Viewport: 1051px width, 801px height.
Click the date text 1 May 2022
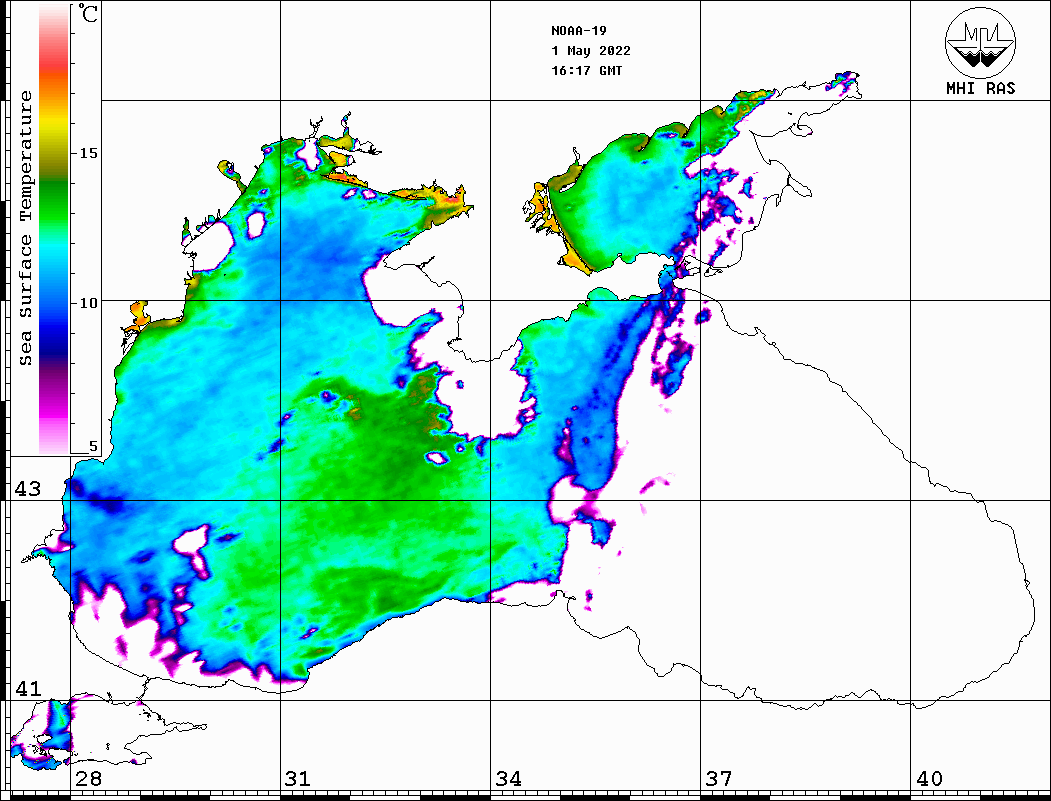tap(591, 51)
